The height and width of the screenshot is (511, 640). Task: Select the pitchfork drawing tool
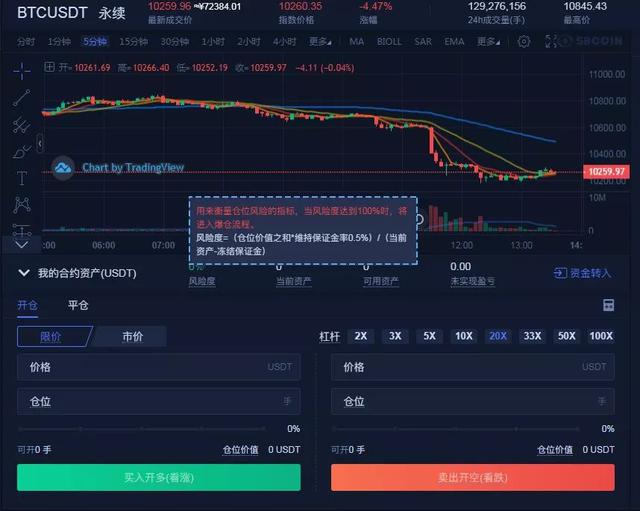21,125
